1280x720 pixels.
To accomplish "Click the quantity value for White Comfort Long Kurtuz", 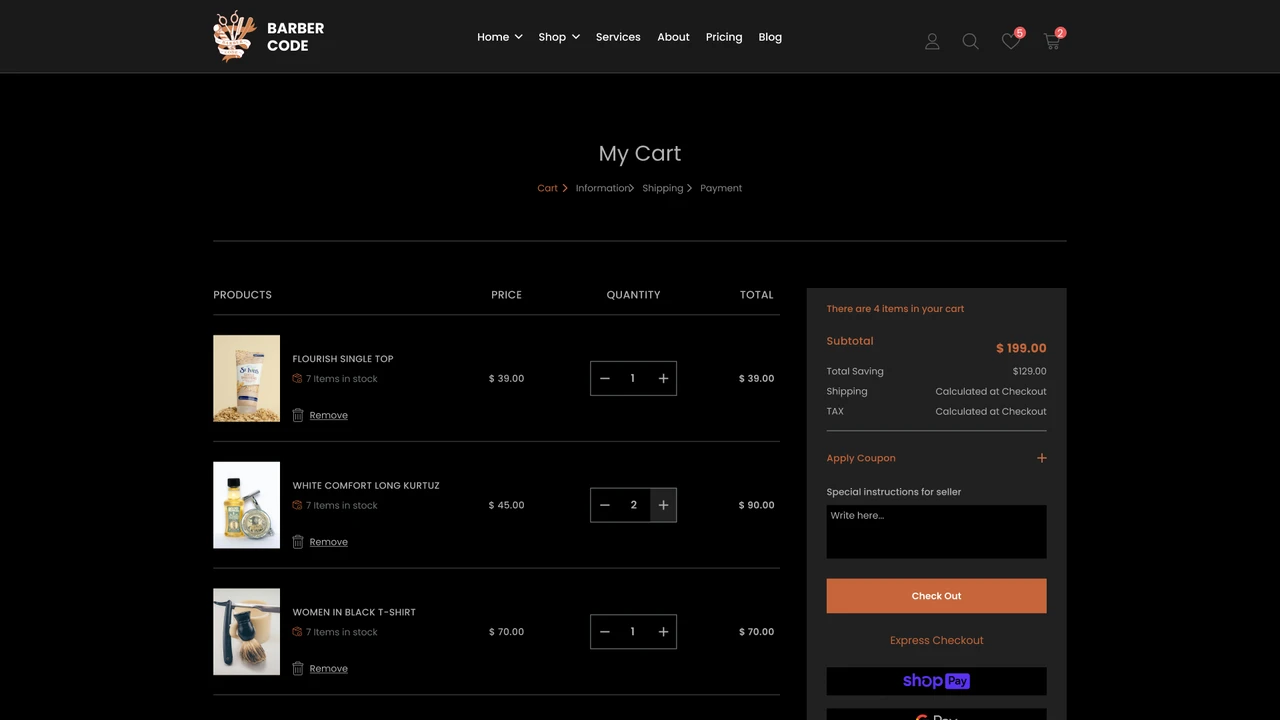I will click(633, 505).
